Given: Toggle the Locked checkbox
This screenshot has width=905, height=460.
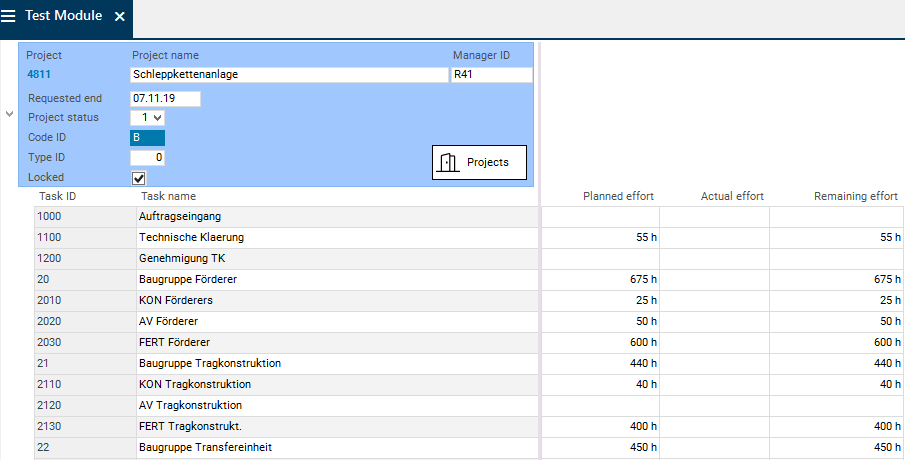Looking at the screenshot, I should 139,178.
